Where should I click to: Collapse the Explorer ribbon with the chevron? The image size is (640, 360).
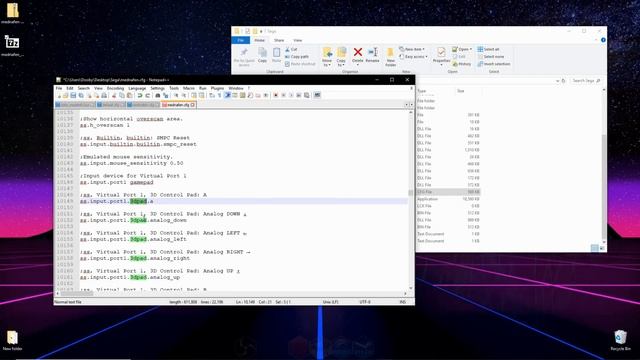(596, 40)
